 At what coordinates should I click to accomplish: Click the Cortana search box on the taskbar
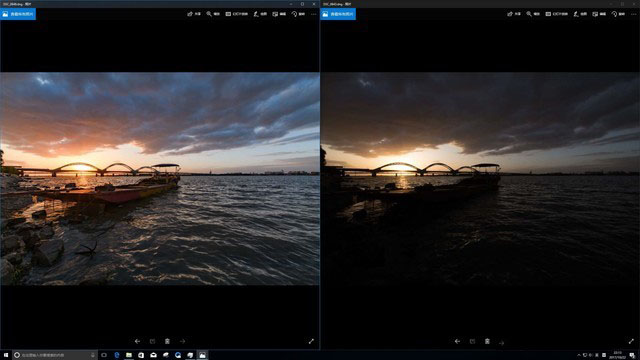[x=55, y=355]
